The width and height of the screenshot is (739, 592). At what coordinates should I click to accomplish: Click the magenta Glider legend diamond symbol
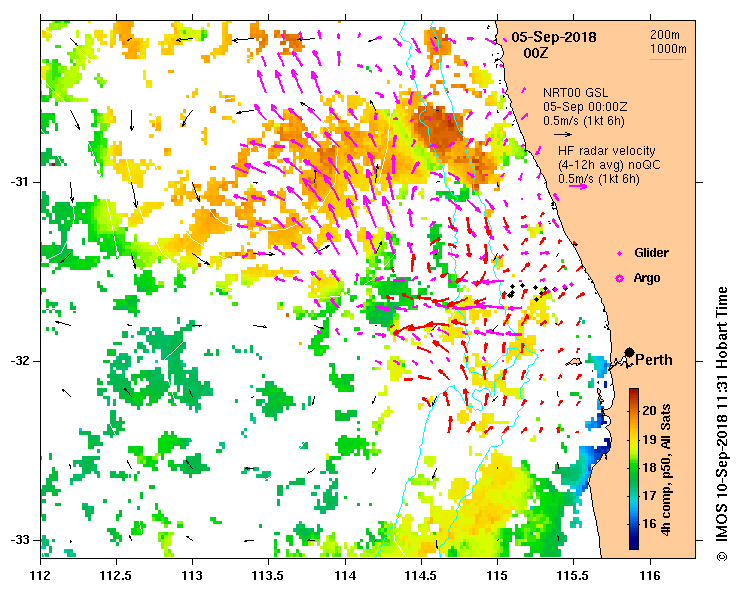click(x=620, y=254)
